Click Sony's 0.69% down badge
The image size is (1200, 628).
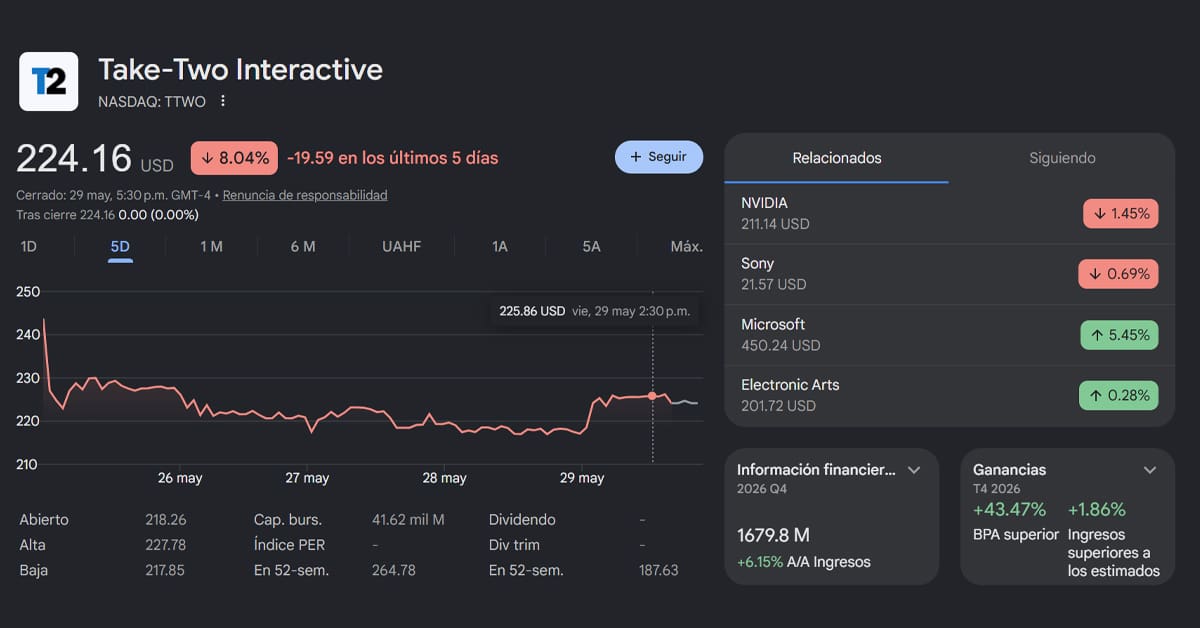tap(1118, 274)
